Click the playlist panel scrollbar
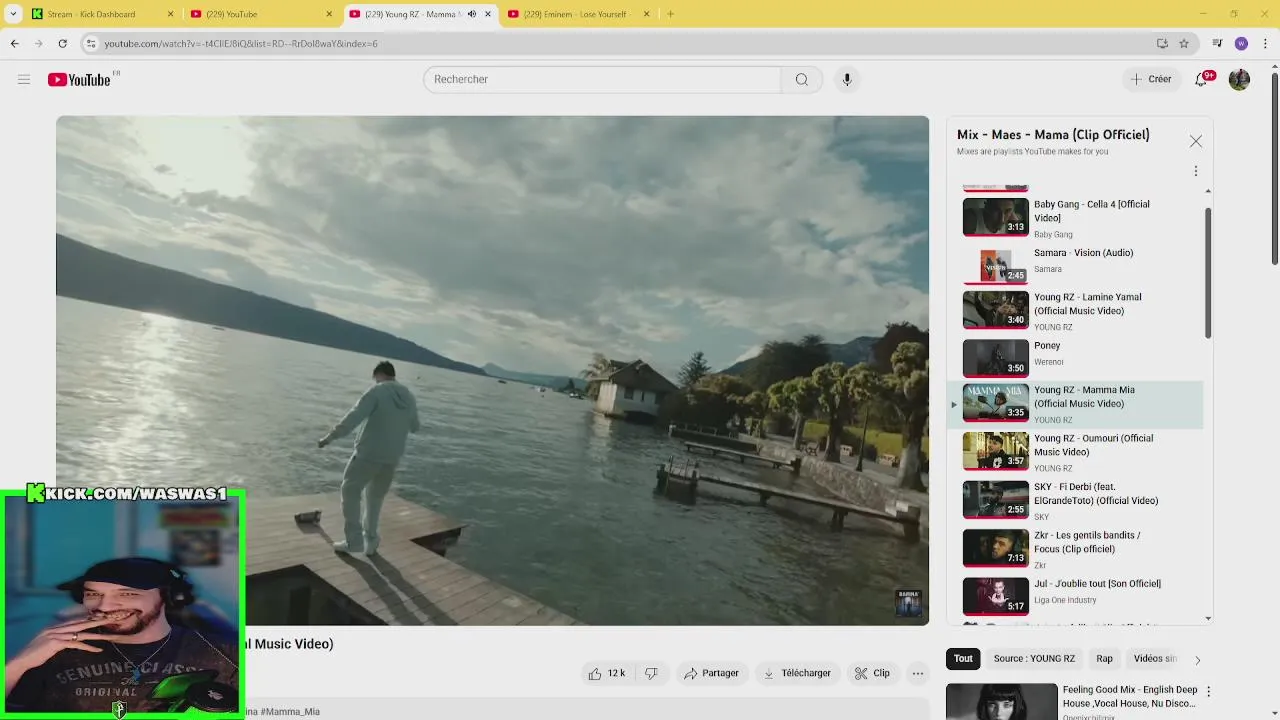This screenshot has height=720, width=1280. tap(1208, 274)
